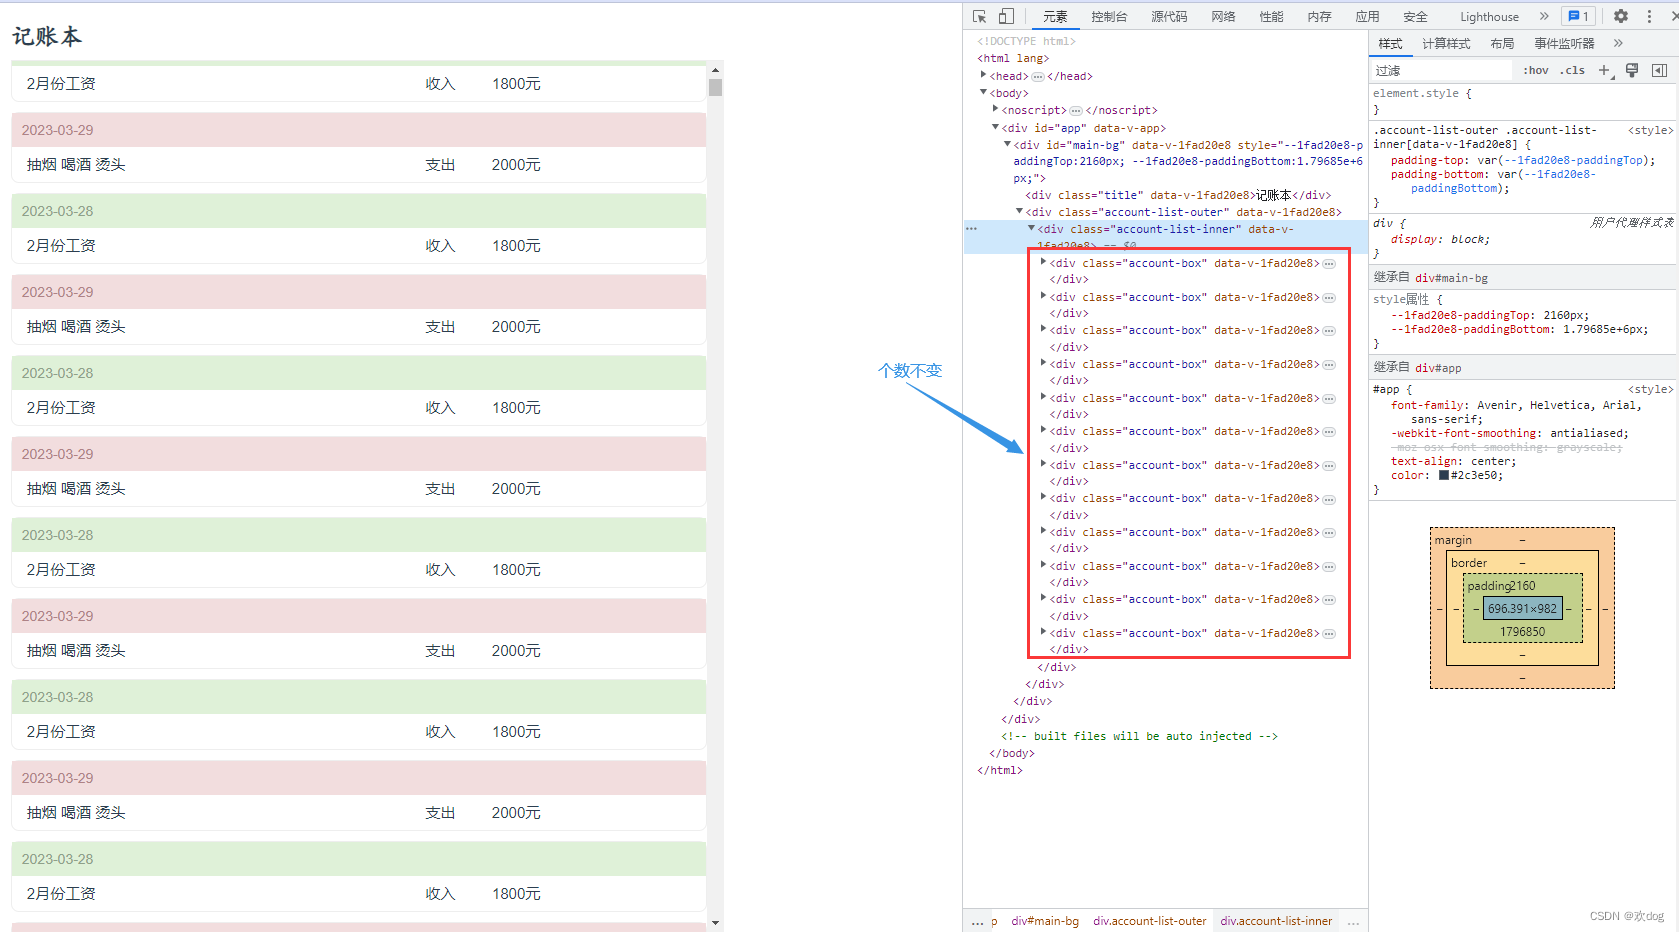
Task: Expand the collapsed head ellipsis badge
Action: (1038, 77)
